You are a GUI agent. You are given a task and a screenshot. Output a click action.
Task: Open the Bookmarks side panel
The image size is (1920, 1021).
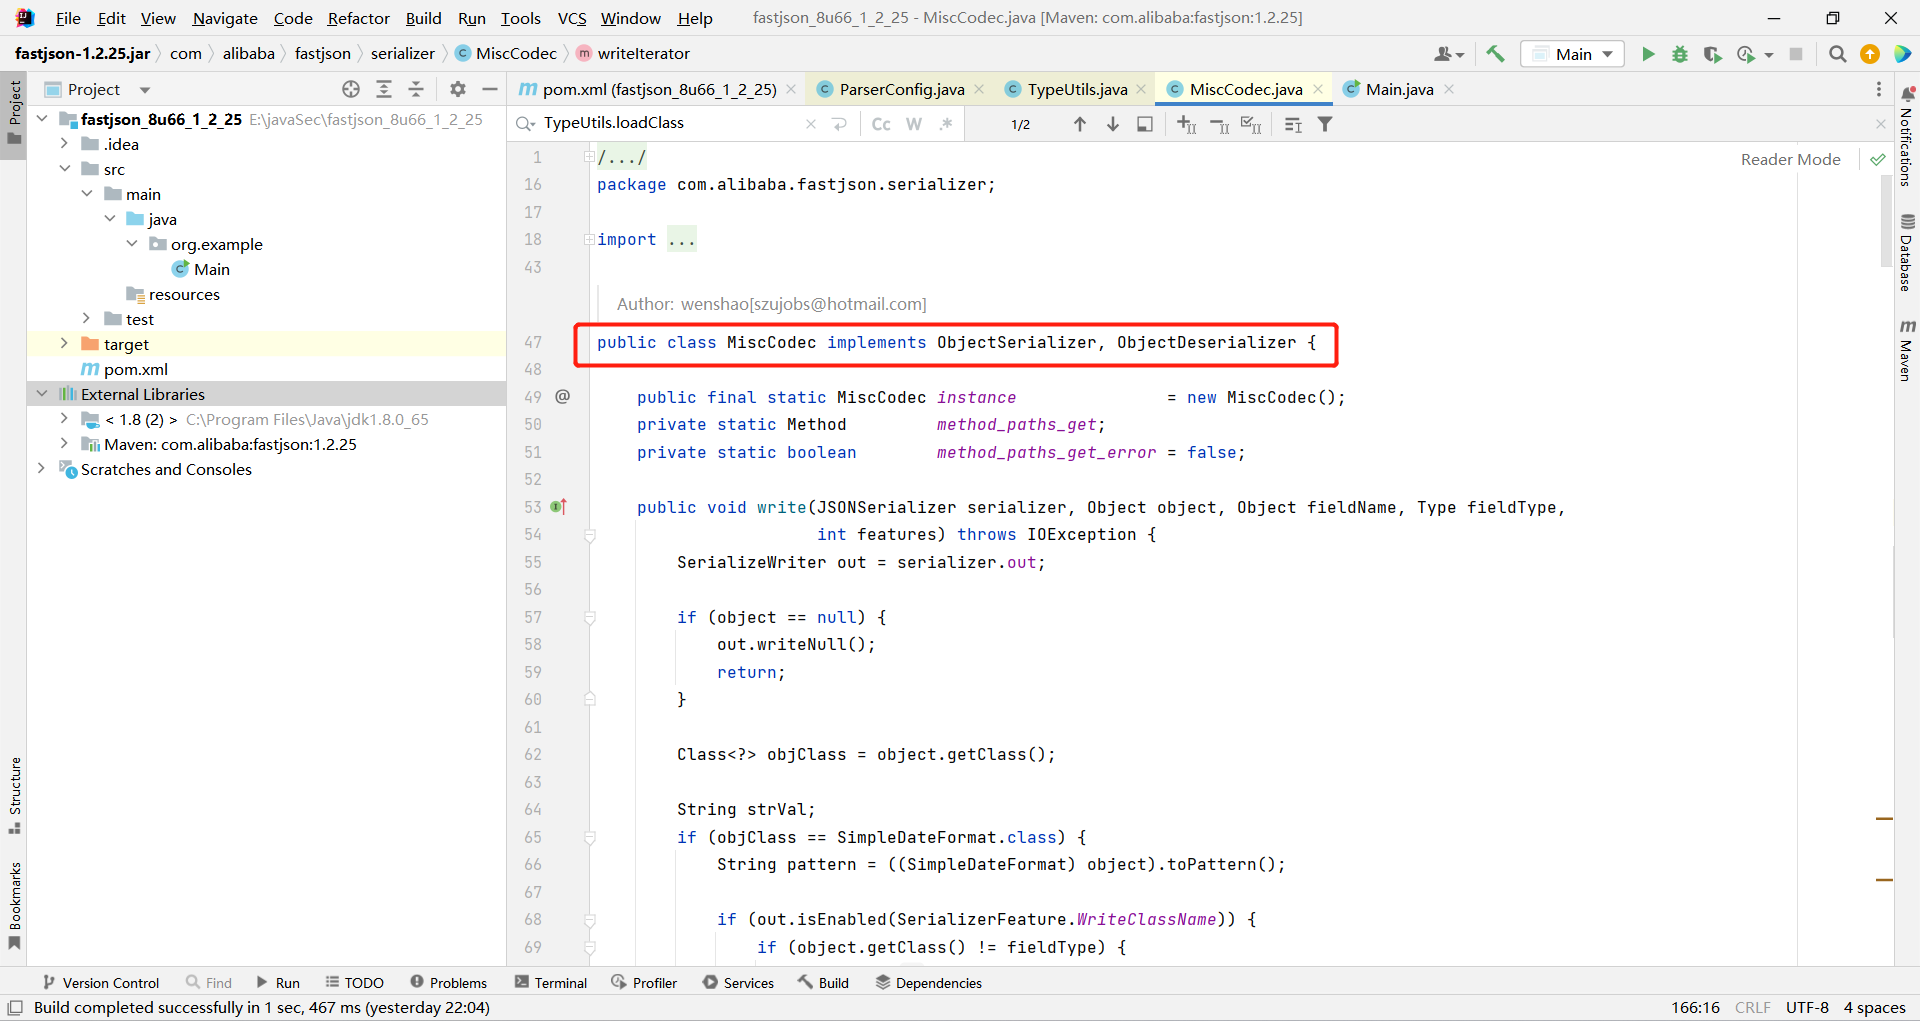[x=15, y=906]
